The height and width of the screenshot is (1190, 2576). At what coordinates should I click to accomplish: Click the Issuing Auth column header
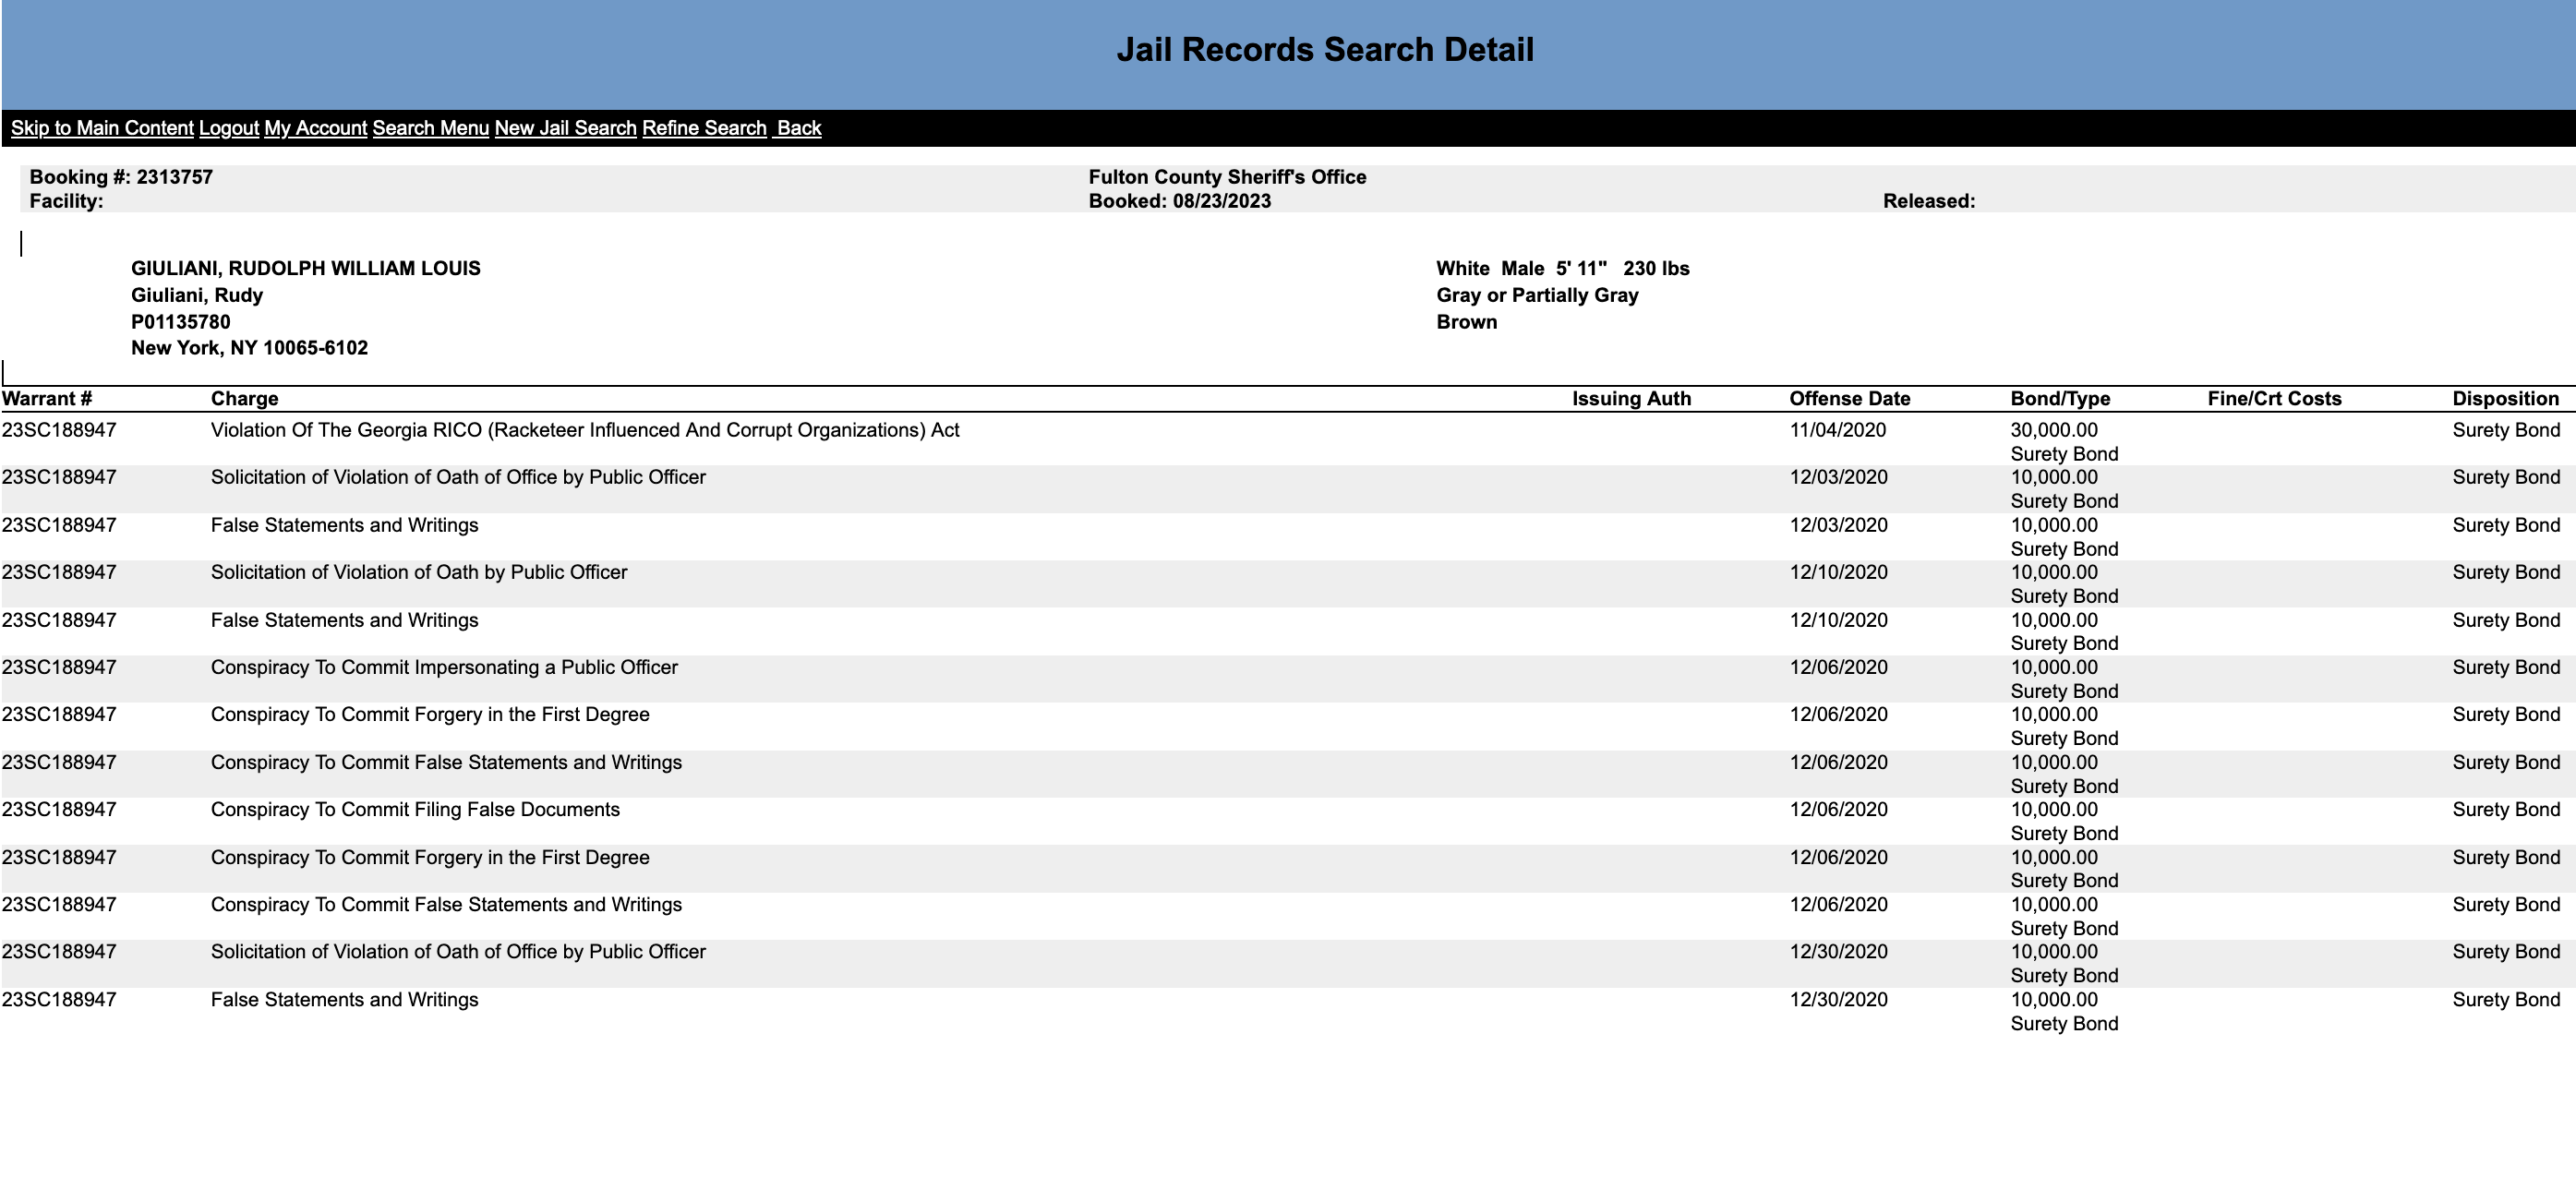point(1631,399)
